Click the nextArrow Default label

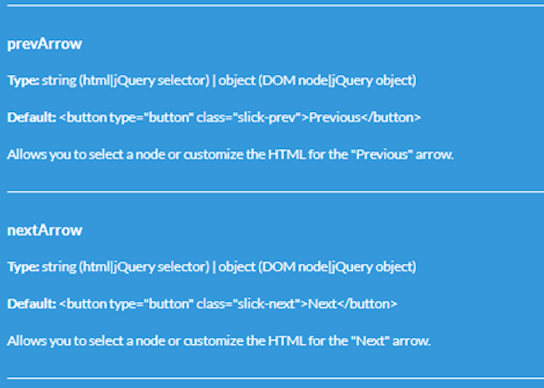click(32, 304)
